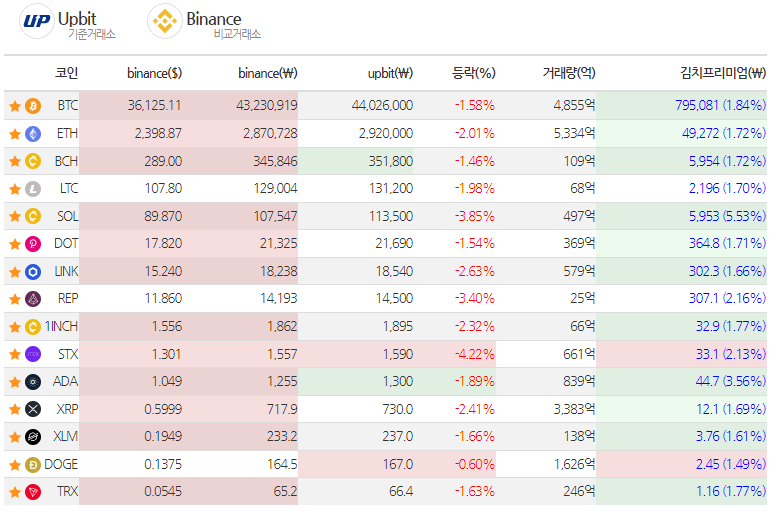Viewport: 777px width, 524px height.
Task: Click LTC change -1.98%
Action: click(x=475, y=189)
